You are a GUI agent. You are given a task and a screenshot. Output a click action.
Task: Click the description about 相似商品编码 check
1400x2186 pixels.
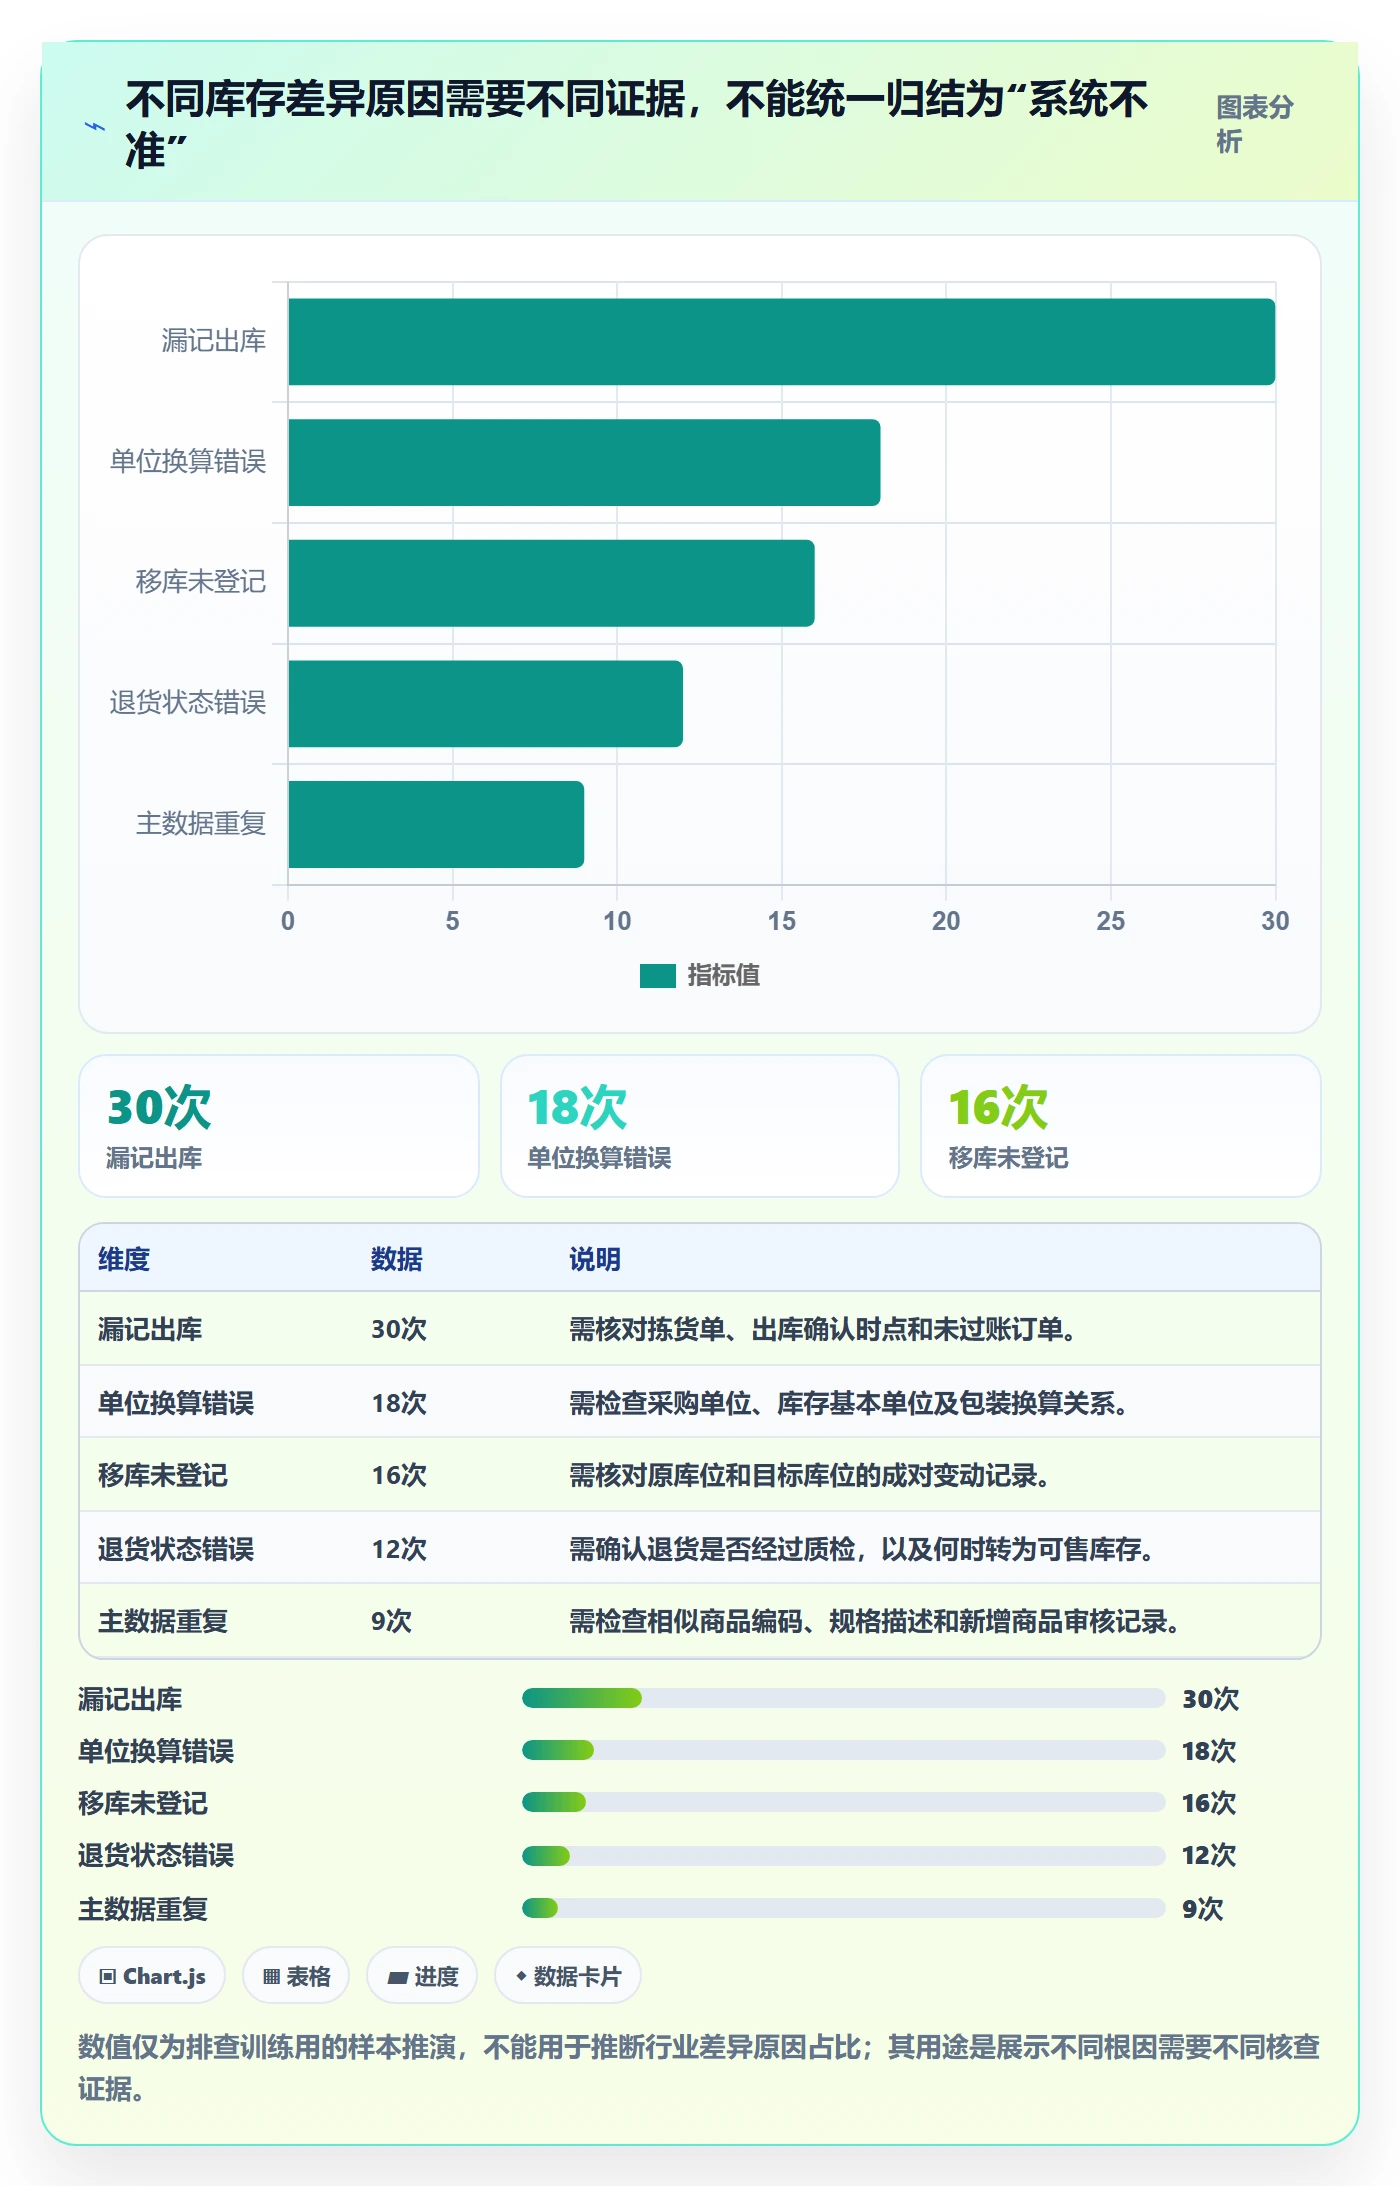(x=875, y=1621)
